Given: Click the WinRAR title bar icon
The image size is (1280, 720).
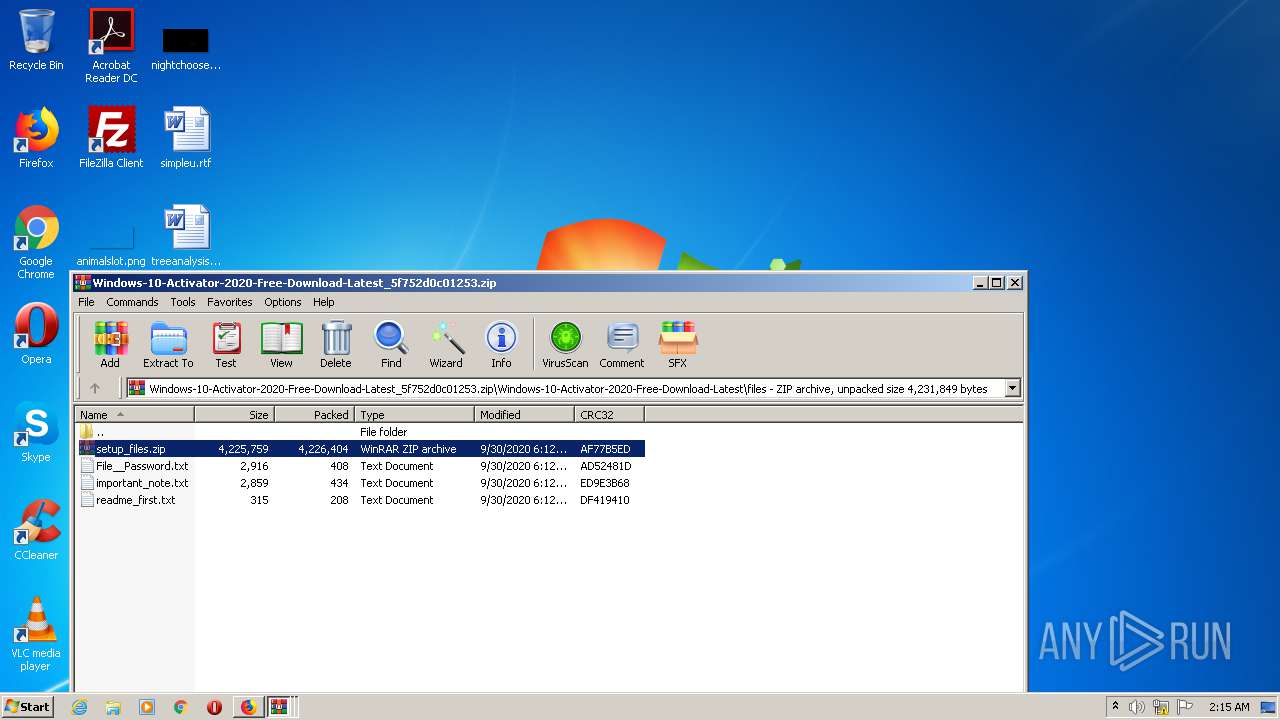Looking at the screenshot, I should pos(83,283).
